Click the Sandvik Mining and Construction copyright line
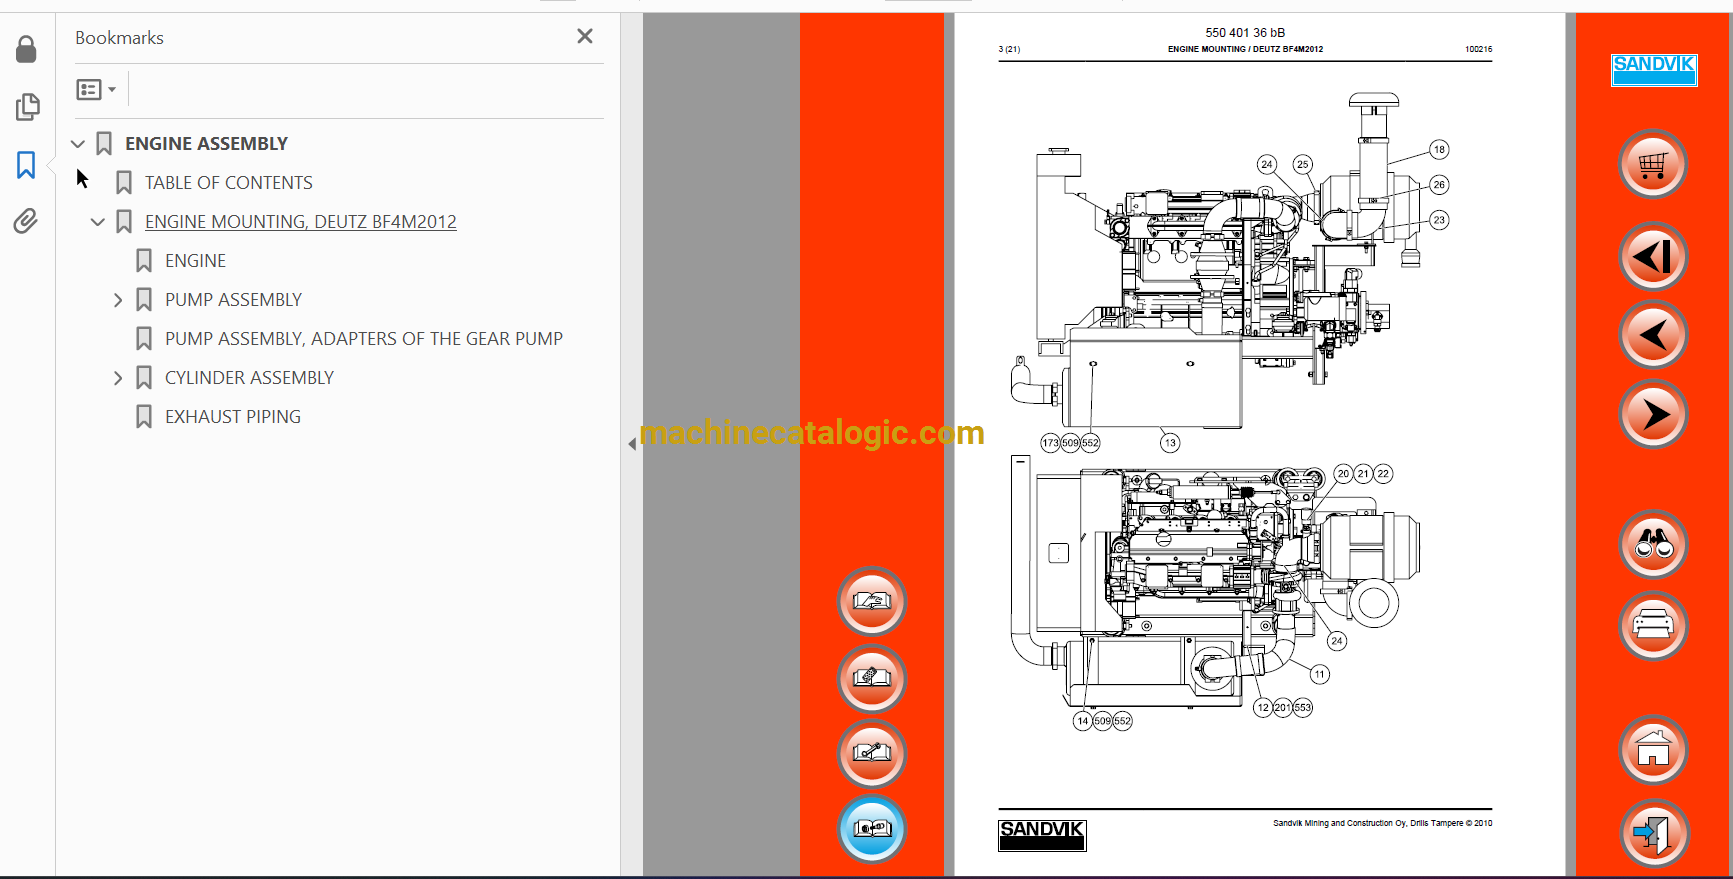 click(1382, 824)
